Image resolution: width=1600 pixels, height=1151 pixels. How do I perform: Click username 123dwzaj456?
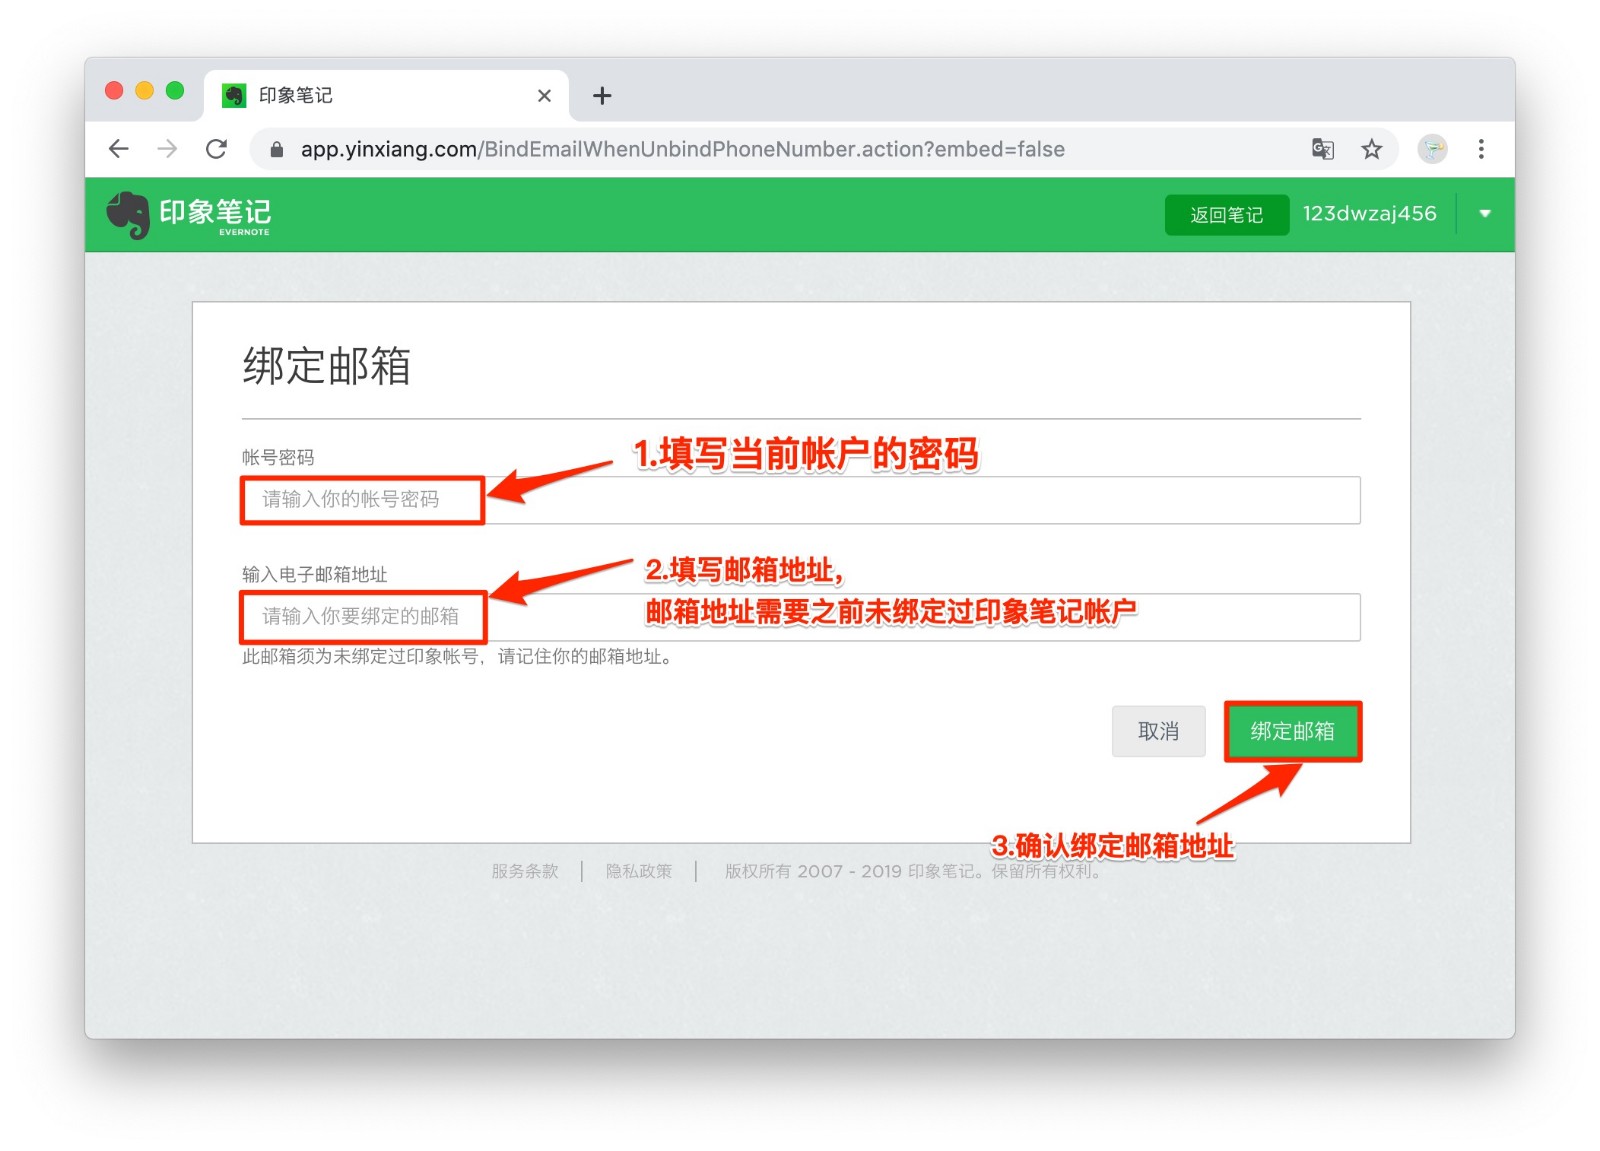click(1369, 214)
